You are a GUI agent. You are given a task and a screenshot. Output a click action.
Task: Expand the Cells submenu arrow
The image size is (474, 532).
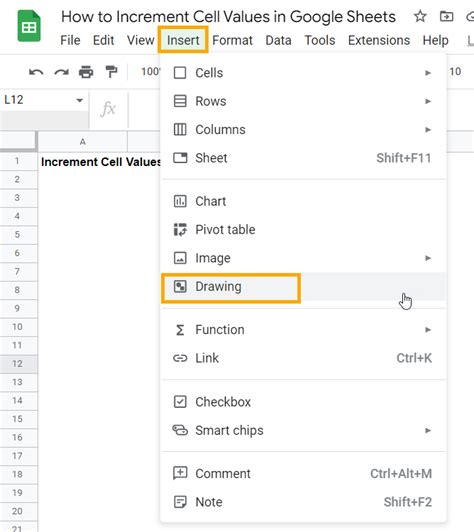tap(428, 73)
